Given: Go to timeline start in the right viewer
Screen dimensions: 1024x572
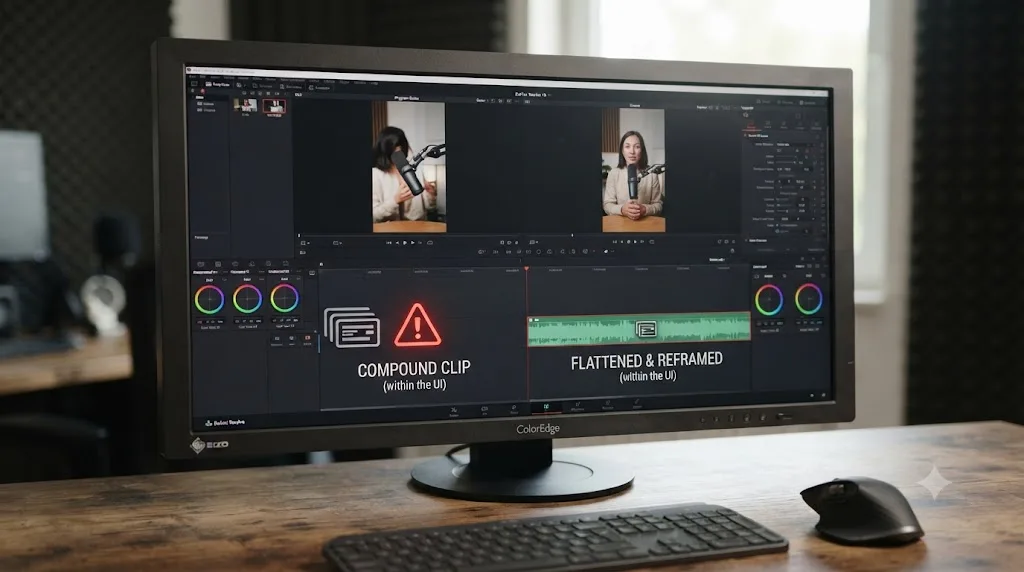Looking at the screenshot, I should pyautogui.click(x=615, y=242).
